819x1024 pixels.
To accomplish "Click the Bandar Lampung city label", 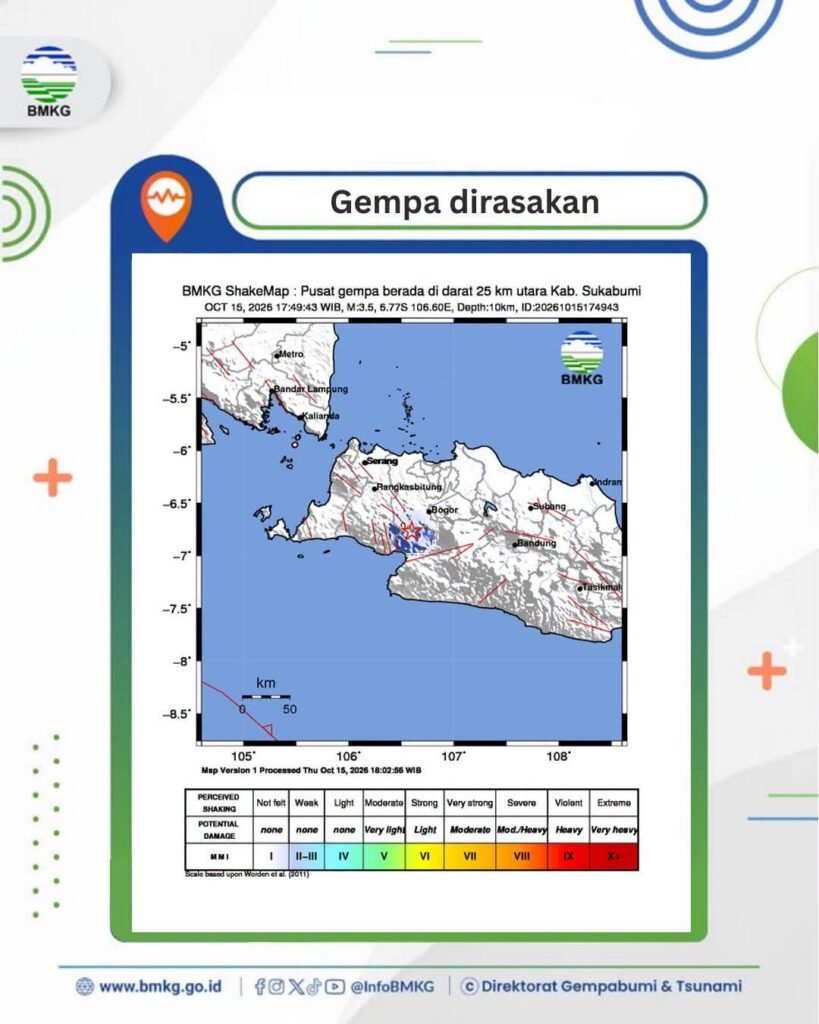I will pyautogui.click(x=311, y=389).
